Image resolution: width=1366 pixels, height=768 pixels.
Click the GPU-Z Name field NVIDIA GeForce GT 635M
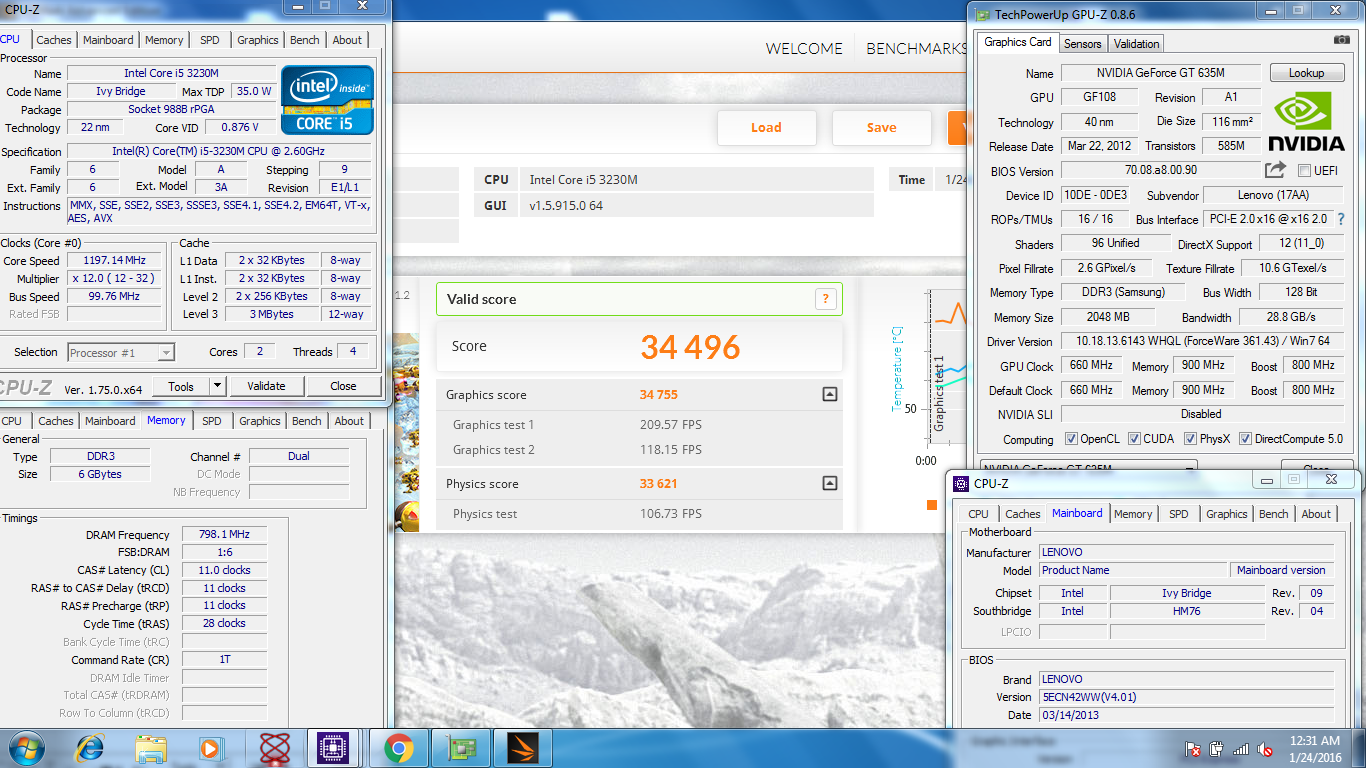1160,73
